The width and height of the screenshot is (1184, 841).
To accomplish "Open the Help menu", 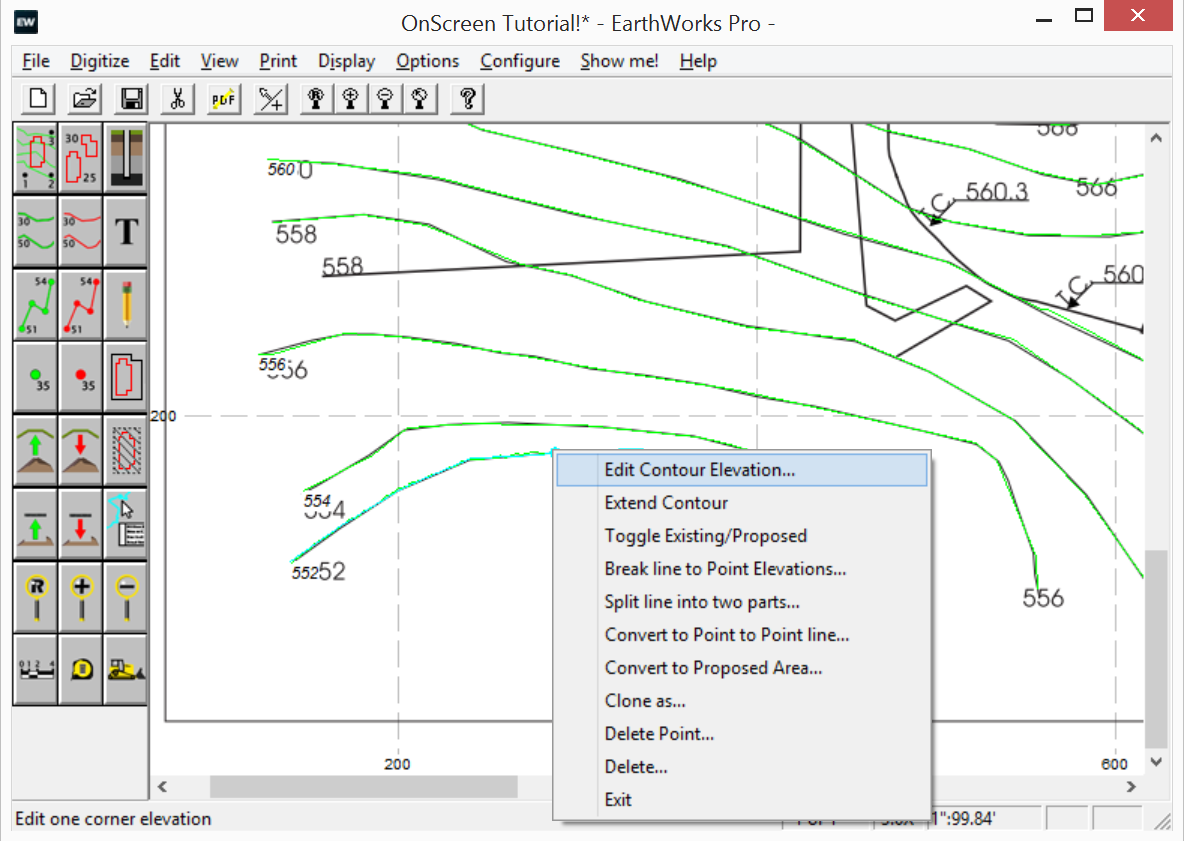I will 698,61.
